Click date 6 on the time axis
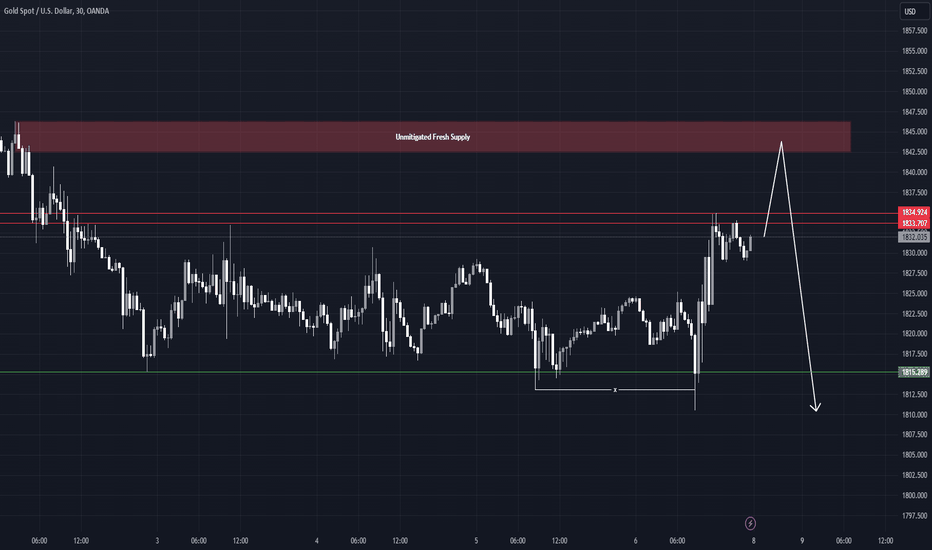932x550 pixels. point(635,541)
